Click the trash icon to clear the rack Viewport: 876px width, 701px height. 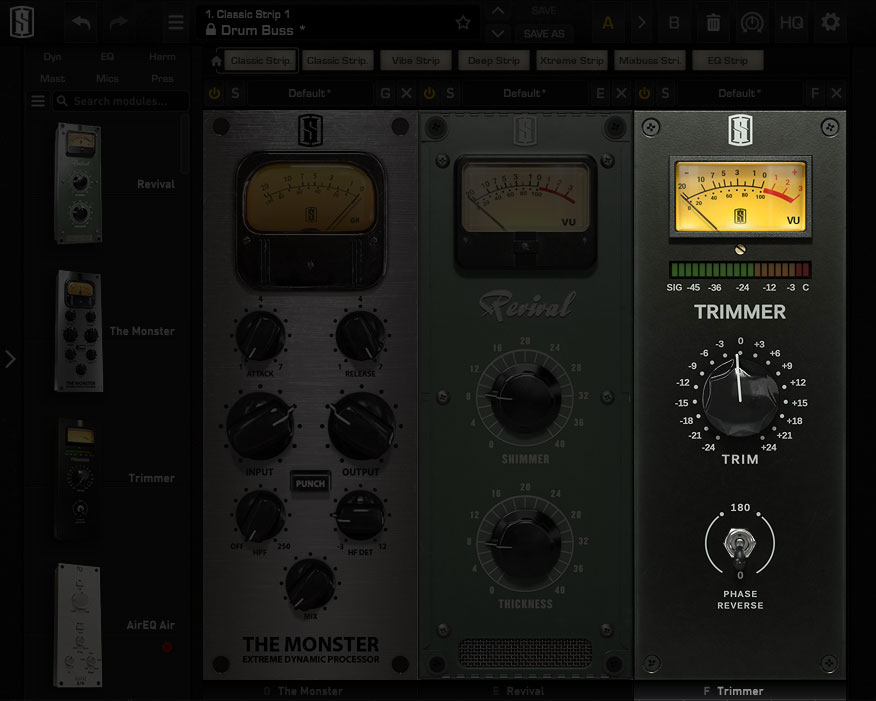coord(713,22)
